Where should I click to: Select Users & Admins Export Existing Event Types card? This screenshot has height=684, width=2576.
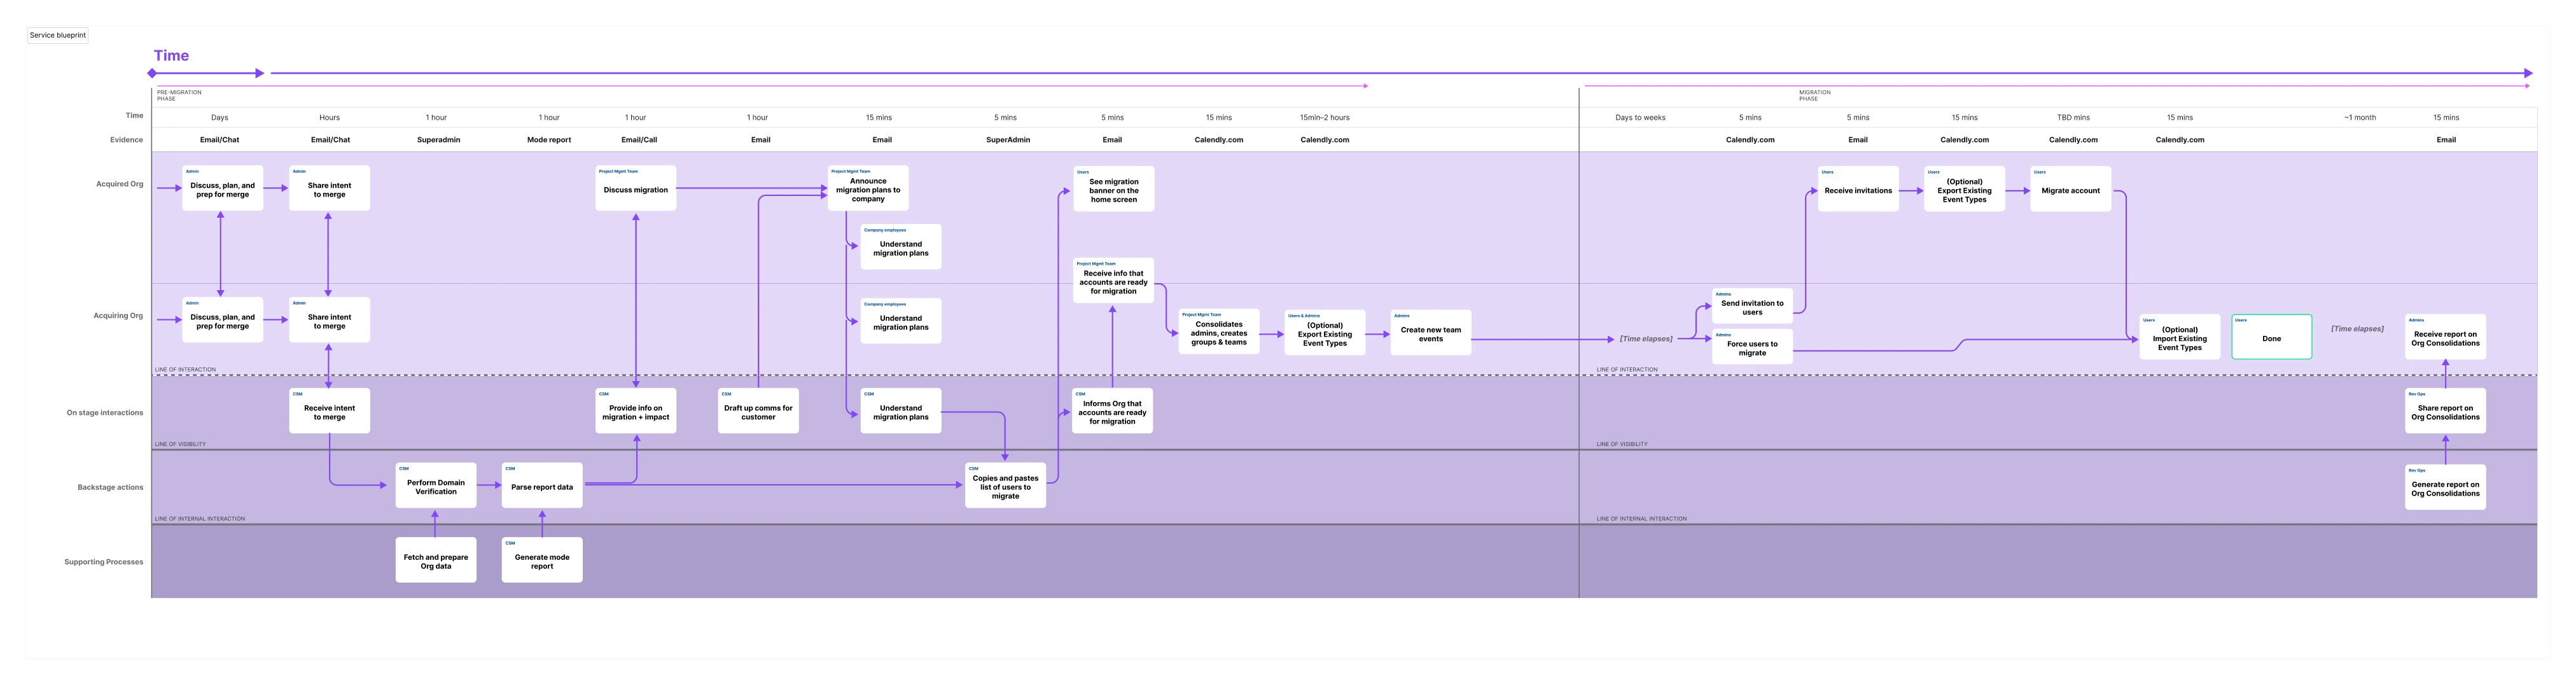coord(1325,333)
